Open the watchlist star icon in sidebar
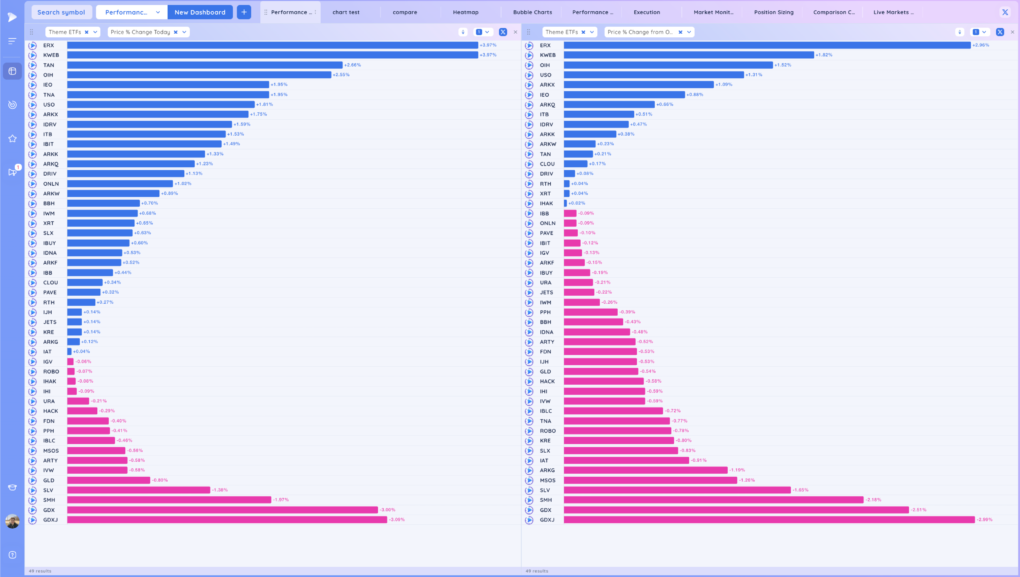 (x=12, y=138)
